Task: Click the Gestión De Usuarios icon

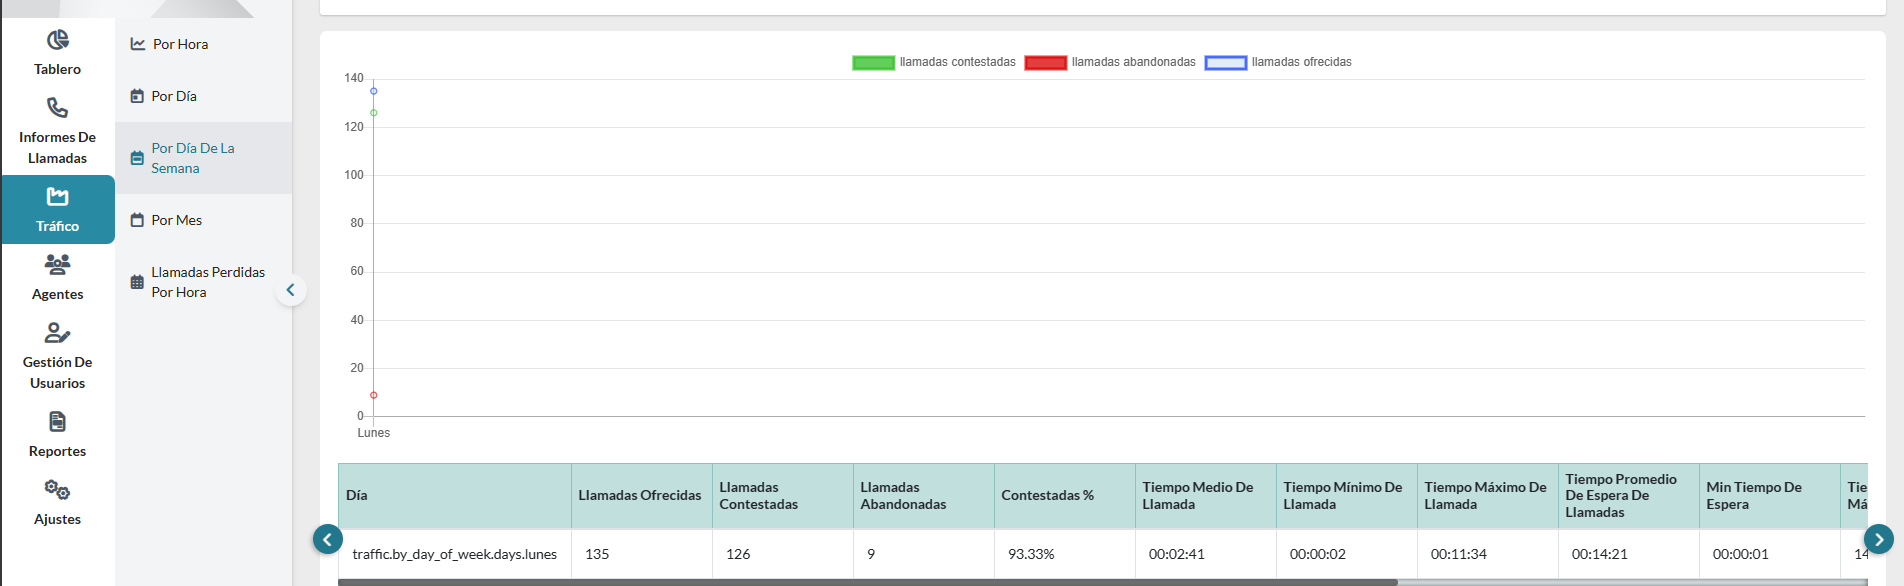Action: pos(58,333)
